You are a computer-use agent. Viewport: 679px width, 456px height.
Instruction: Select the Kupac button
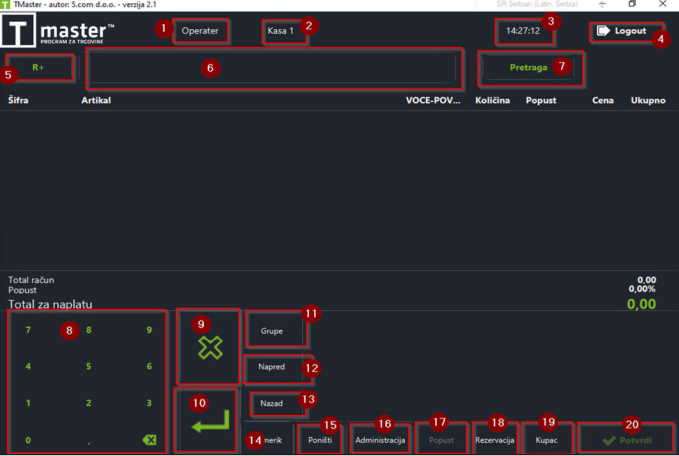547,440
